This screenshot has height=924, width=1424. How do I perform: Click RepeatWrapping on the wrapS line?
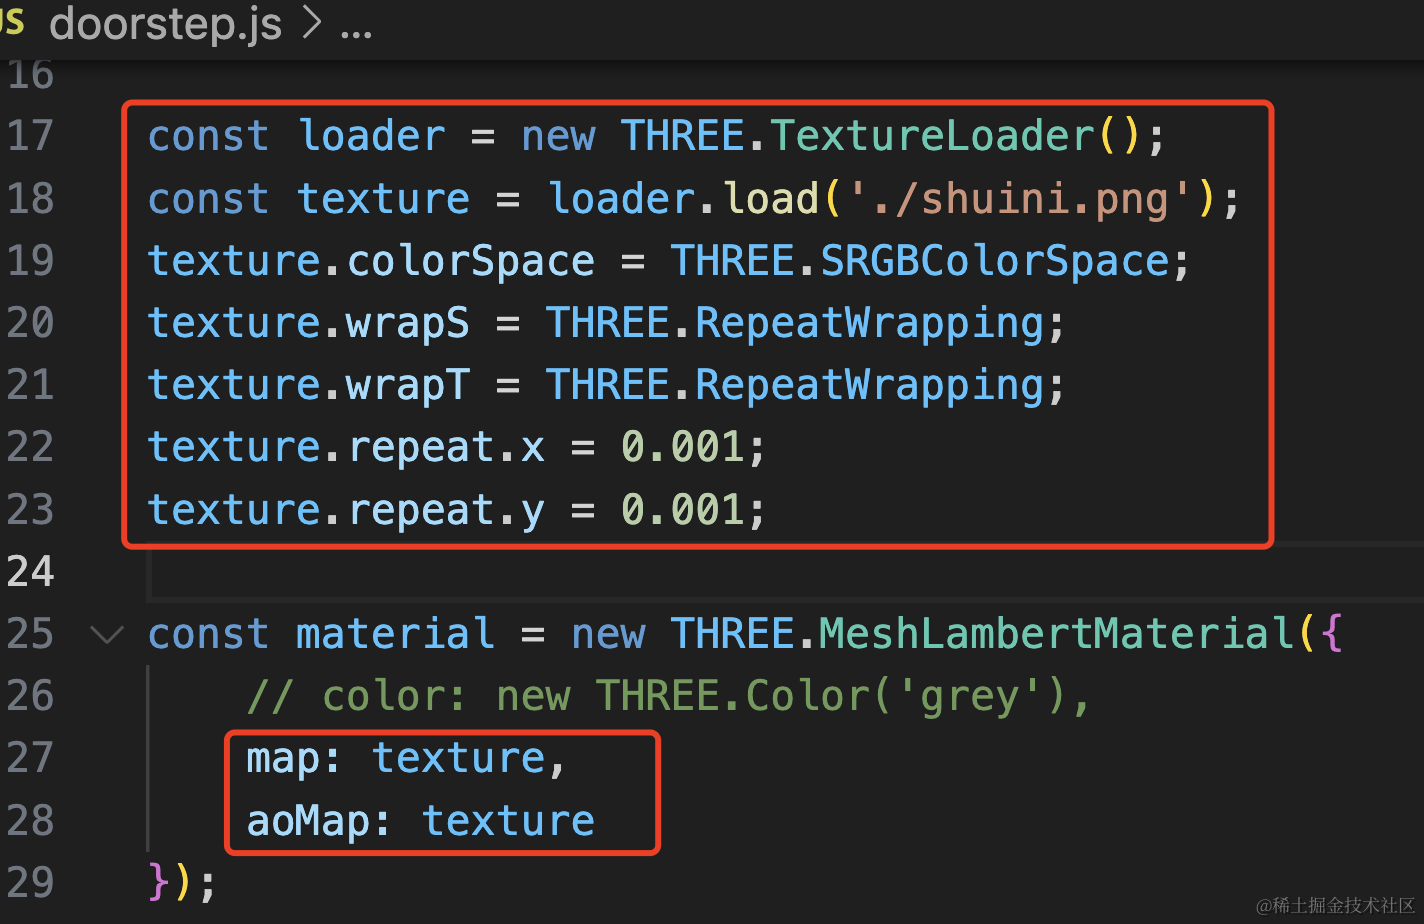(x=870, y=323)
